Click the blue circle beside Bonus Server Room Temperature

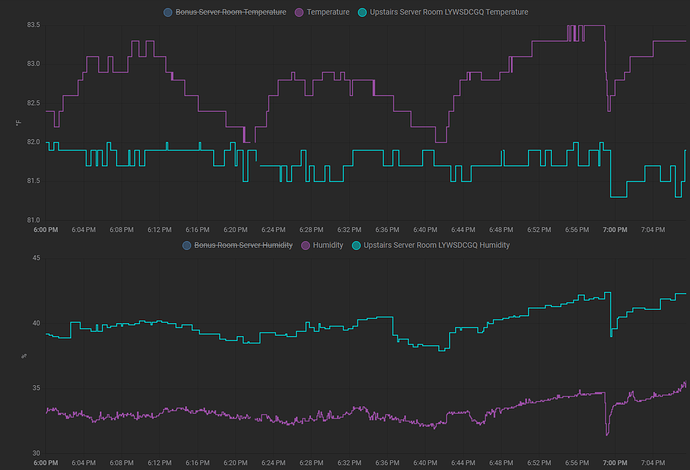tap(168, 12)
